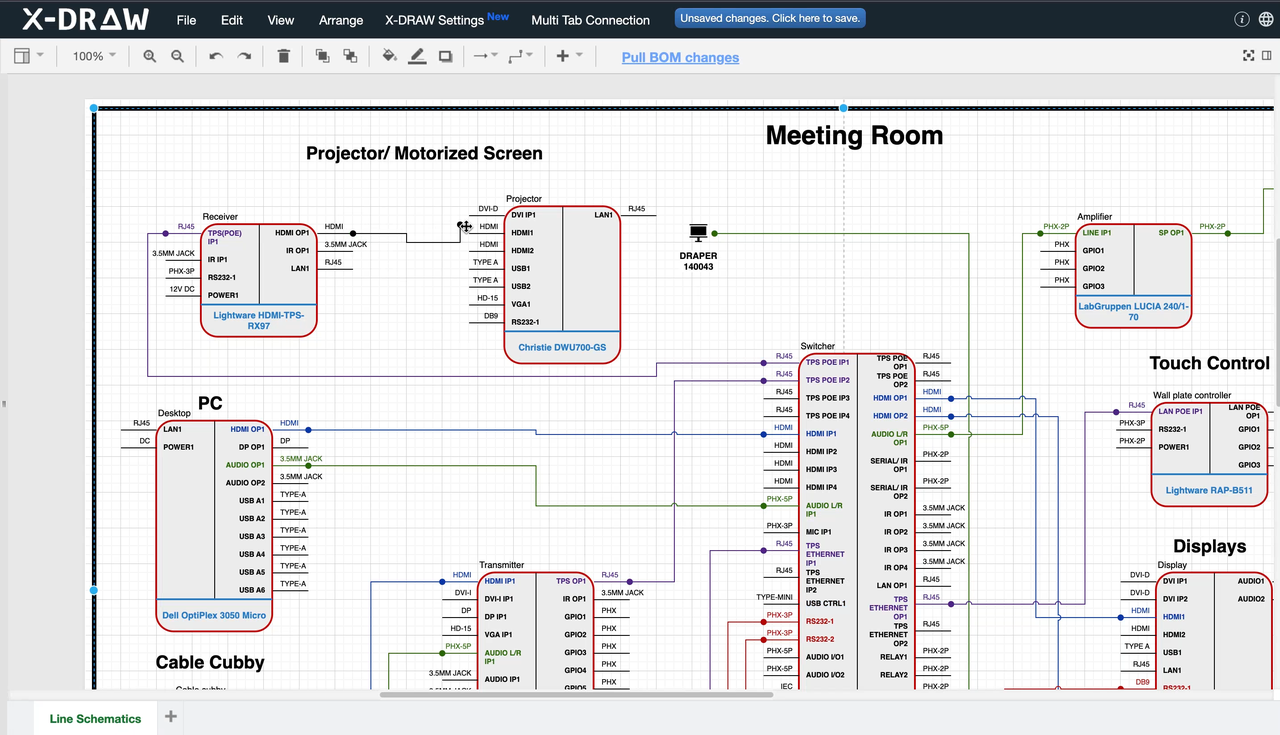Click the unsaved changes save button
This screenshot has width=1280, height=735.
pyautogui.click(x=770, y=18)
